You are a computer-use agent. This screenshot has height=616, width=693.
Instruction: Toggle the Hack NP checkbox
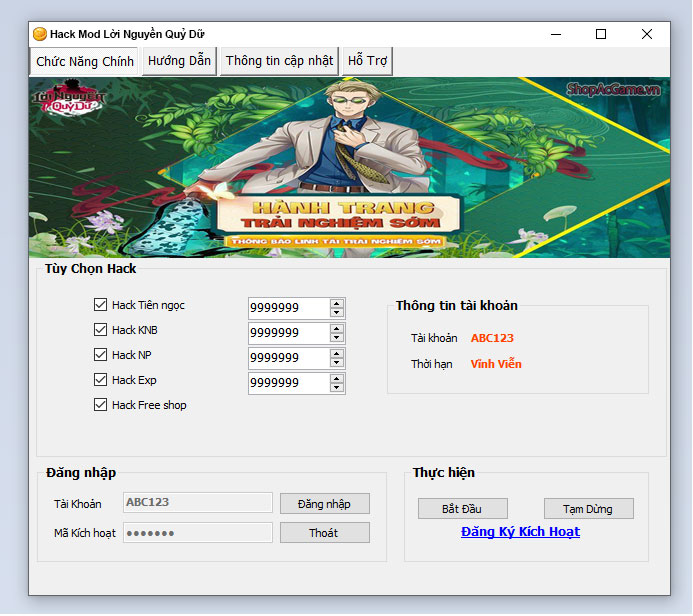[x=100, y=355]
